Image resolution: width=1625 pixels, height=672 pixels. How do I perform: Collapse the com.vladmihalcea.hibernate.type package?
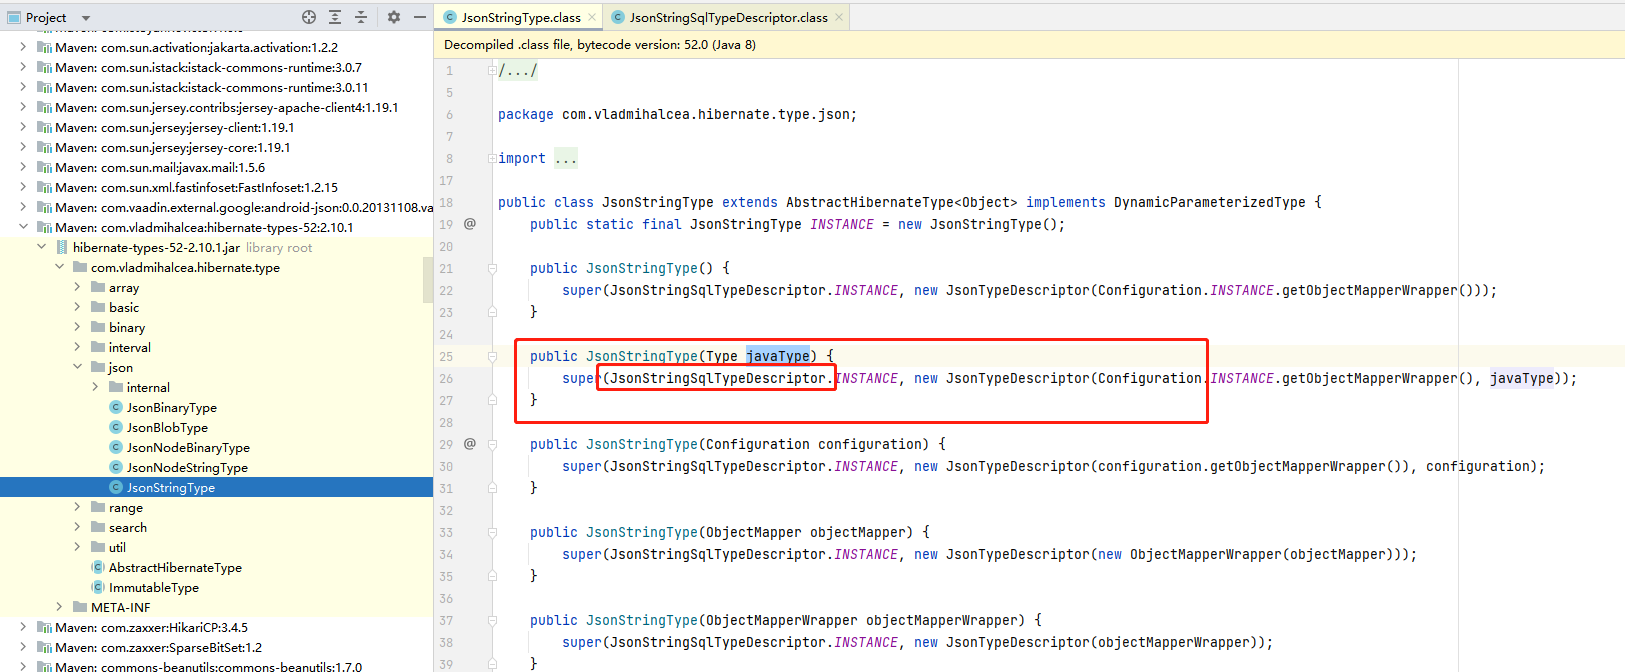(x=59, y=267)
